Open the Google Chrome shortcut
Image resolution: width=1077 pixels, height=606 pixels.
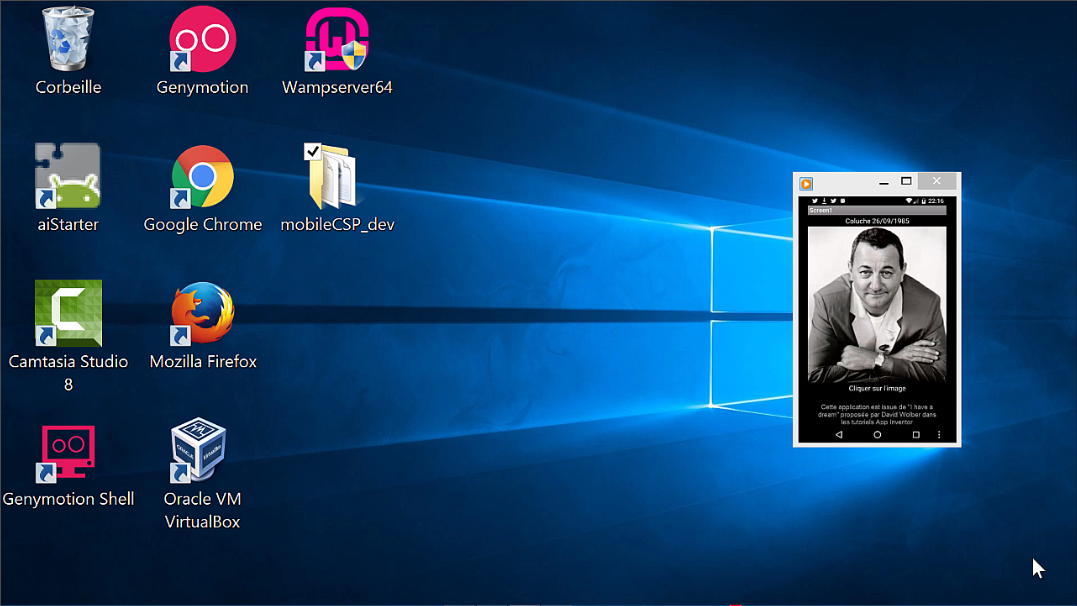[202, 176]
